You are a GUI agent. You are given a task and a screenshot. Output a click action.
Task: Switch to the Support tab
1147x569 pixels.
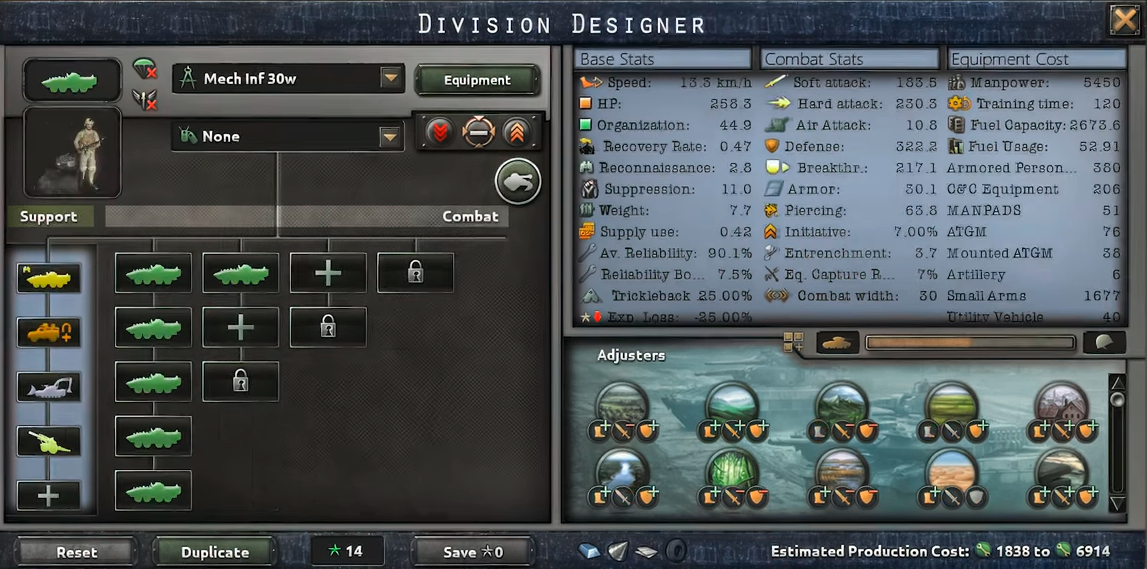pos(49,216)
